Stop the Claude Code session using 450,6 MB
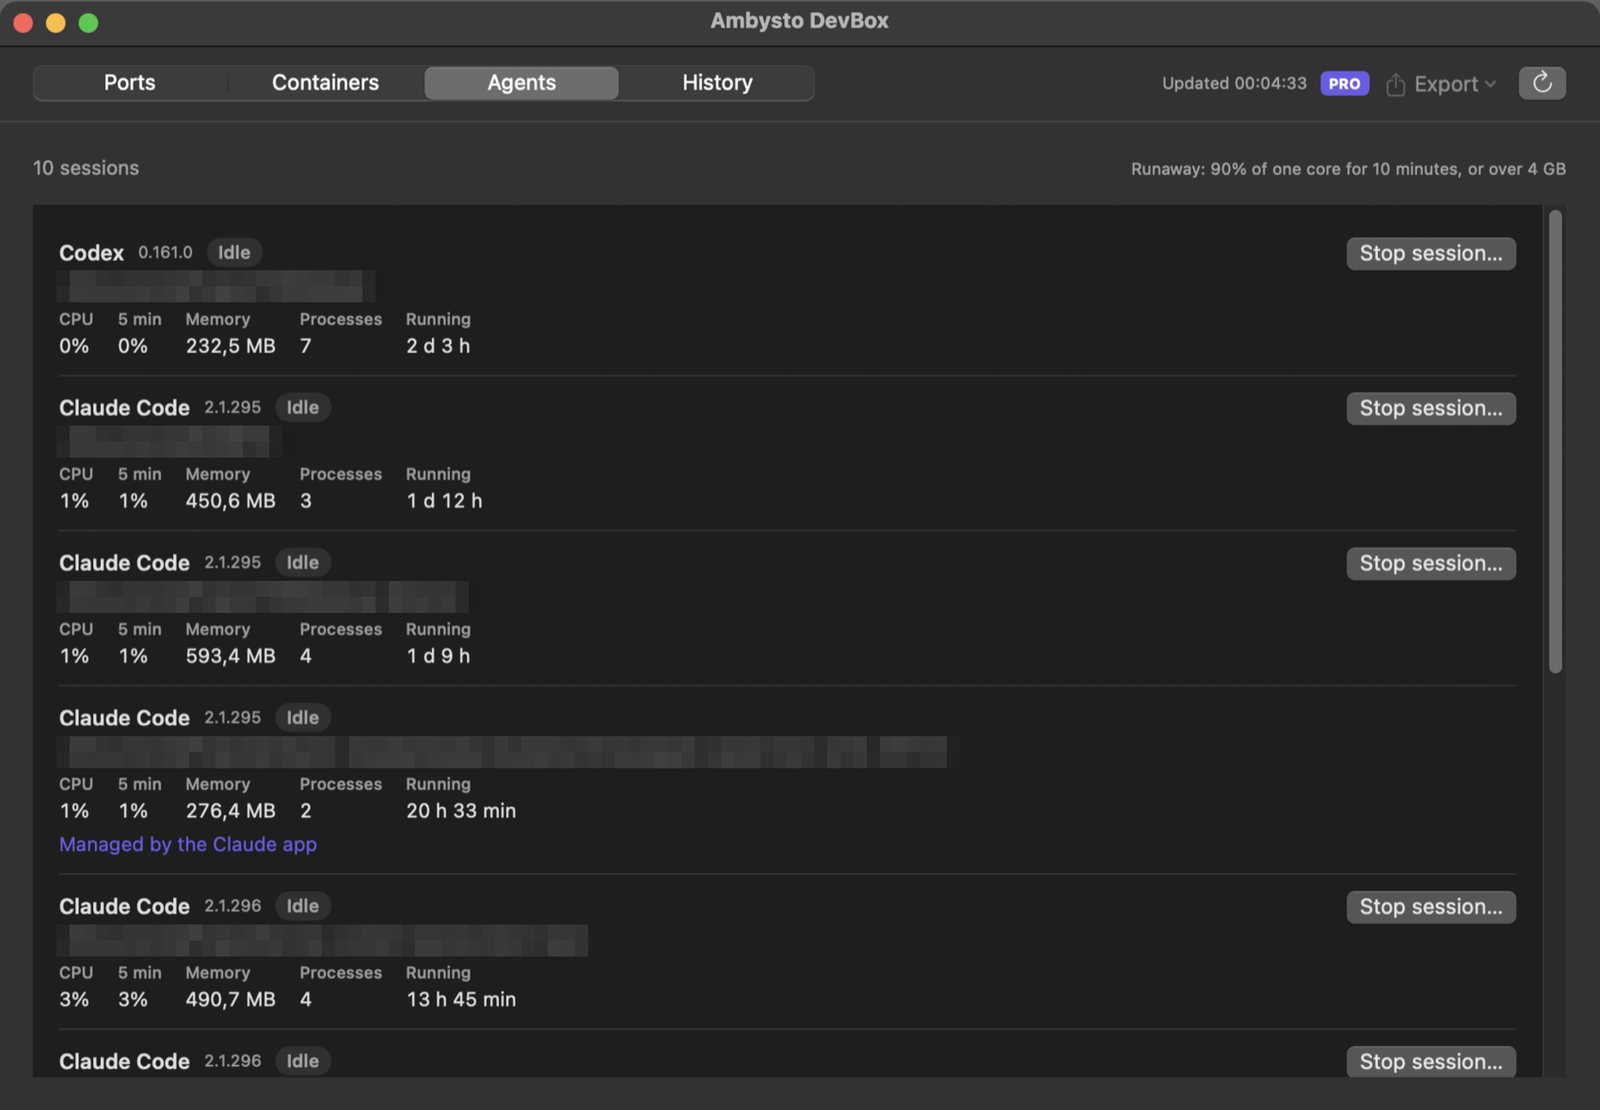This screenshot has height=1110, width=1600. pos(1430,408)
